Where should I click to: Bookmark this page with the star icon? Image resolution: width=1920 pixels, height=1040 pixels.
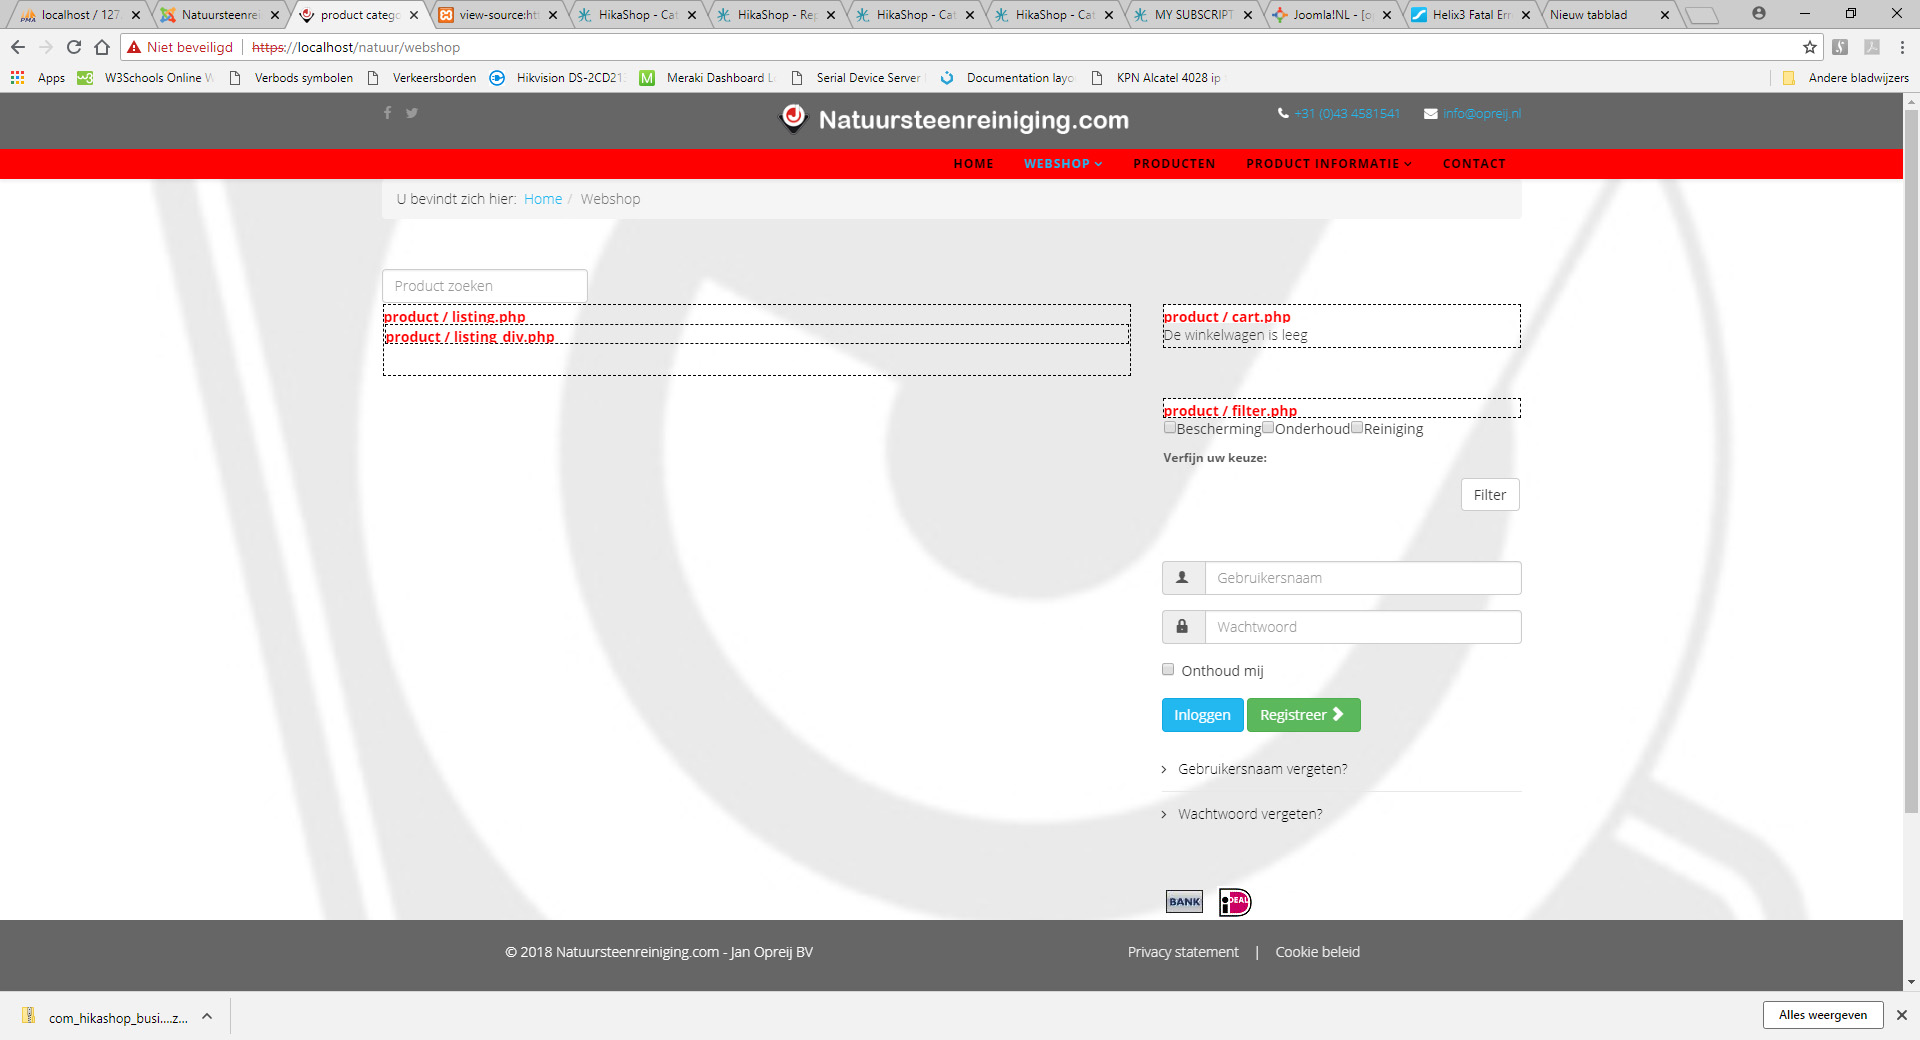(1809, 47)
